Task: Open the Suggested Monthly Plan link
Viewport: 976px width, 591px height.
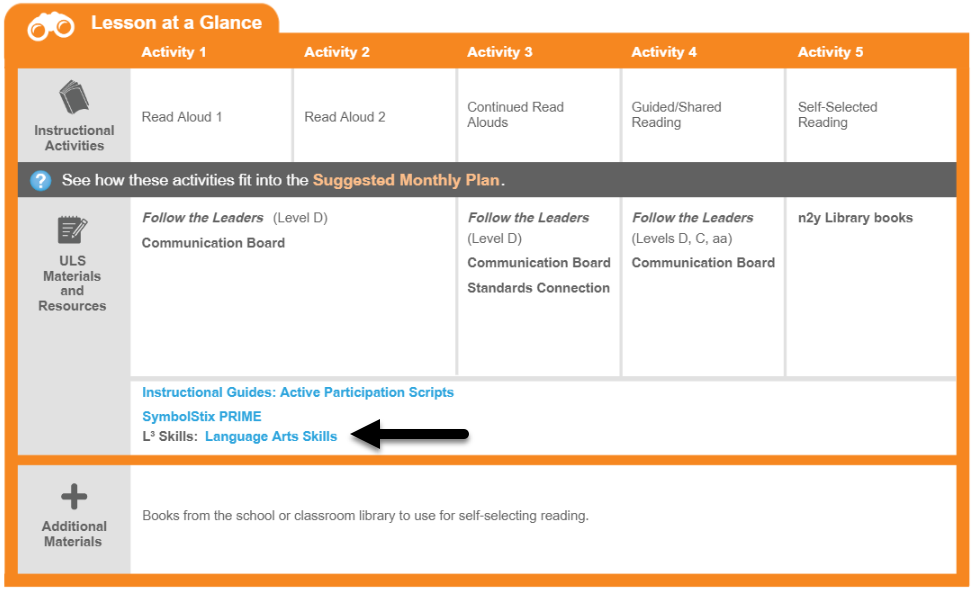Action: tap(406, 180)
